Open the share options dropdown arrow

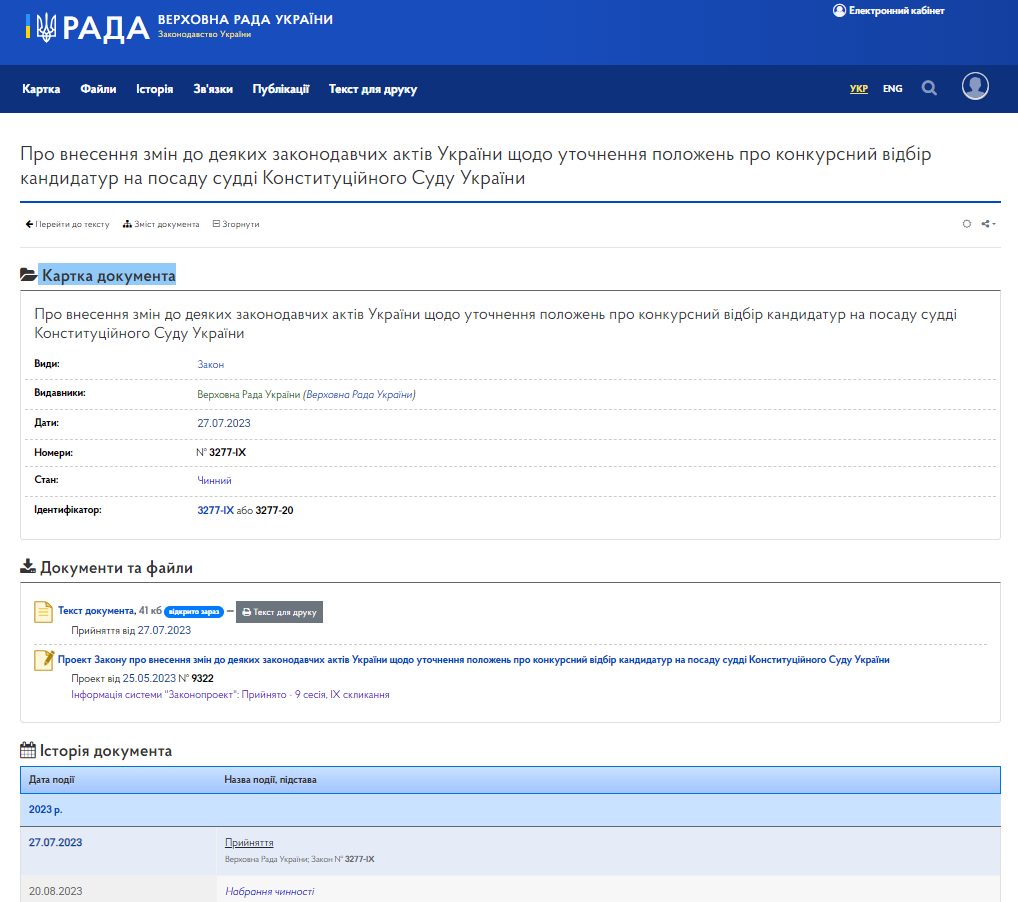pos(994,224)
